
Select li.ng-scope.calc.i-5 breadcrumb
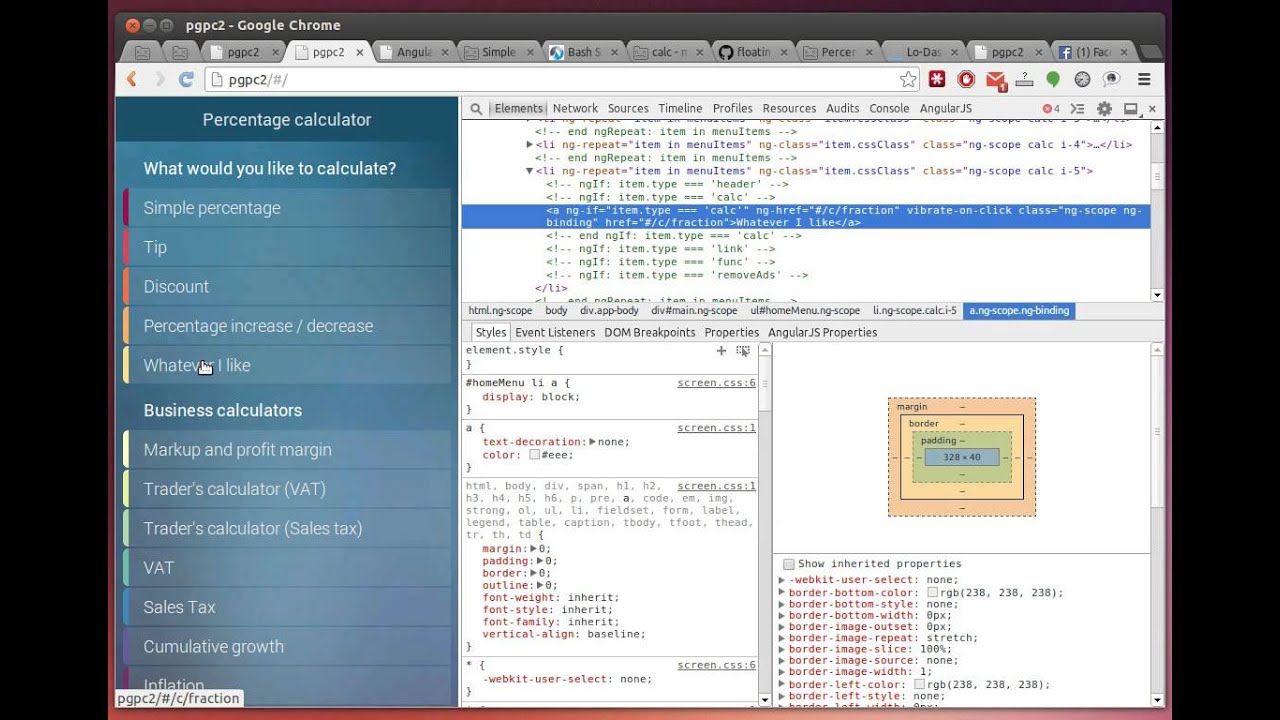(x=914, y=311)
